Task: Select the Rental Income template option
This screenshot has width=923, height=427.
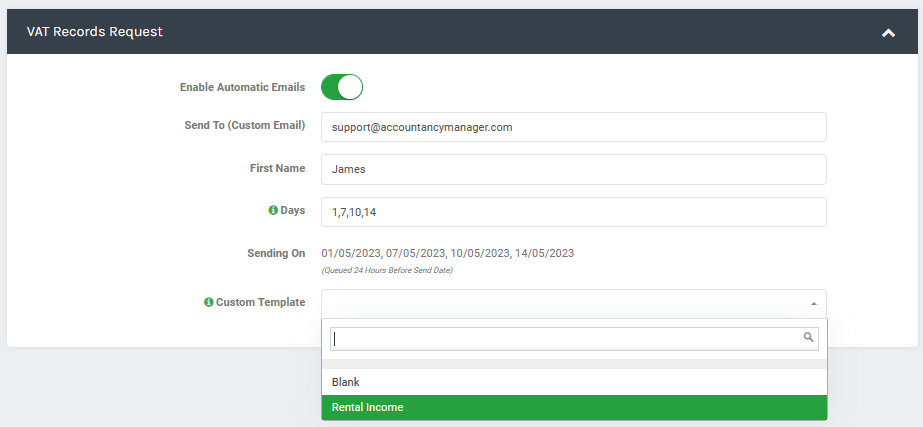Action: pos(574,408)
